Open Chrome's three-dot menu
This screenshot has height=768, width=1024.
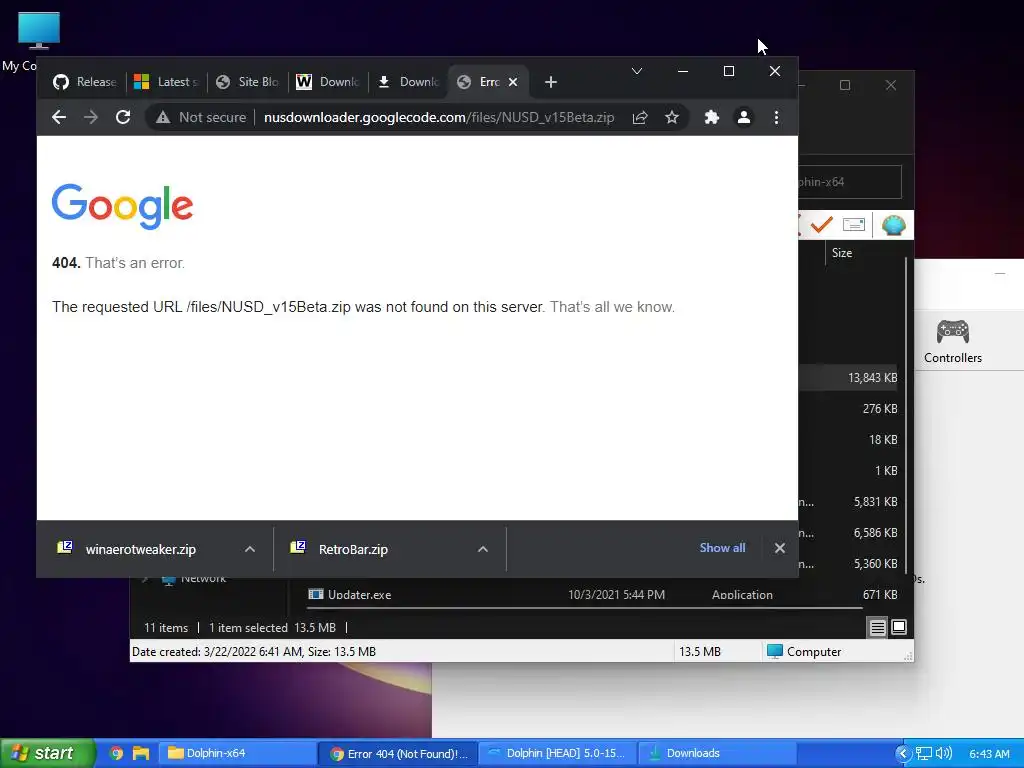776,118
